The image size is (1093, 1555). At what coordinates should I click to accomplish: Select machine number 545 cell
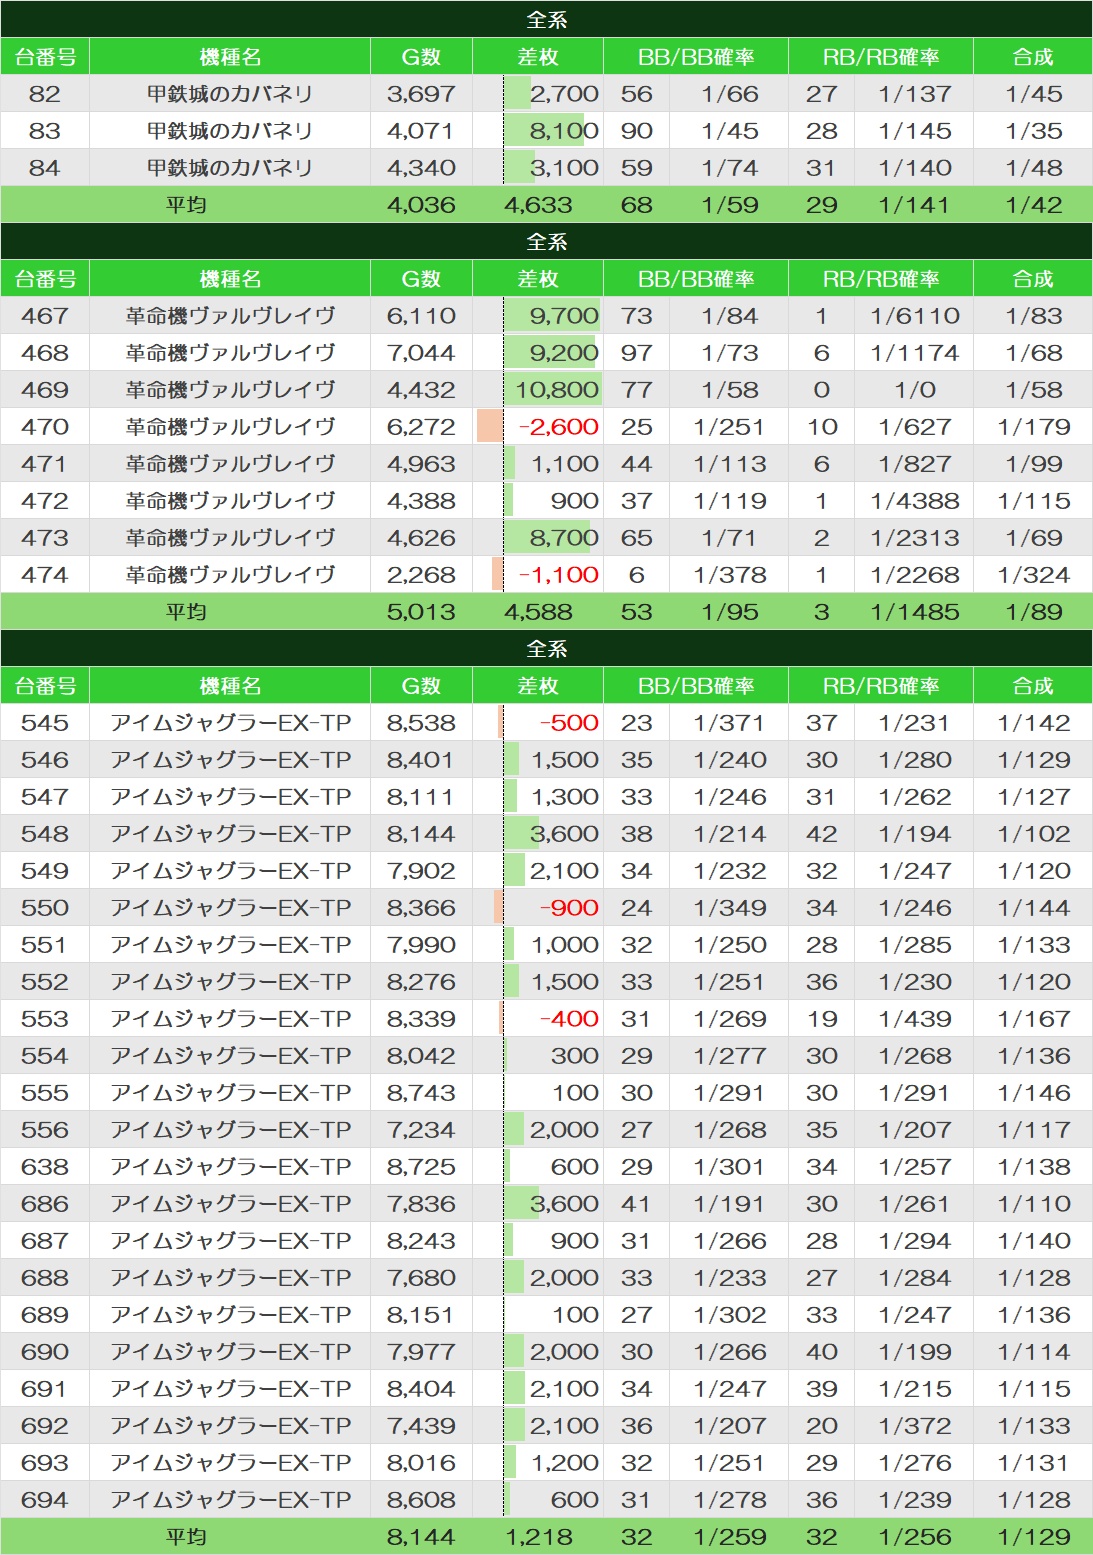(45, 723)
